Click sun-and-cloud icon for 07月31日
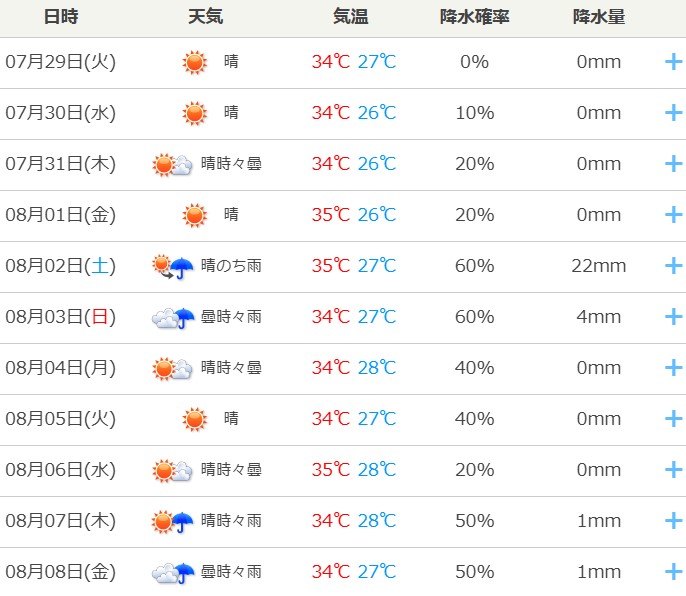Image resolution: width=686 pixels, height=596 pixels. point(172,165)
